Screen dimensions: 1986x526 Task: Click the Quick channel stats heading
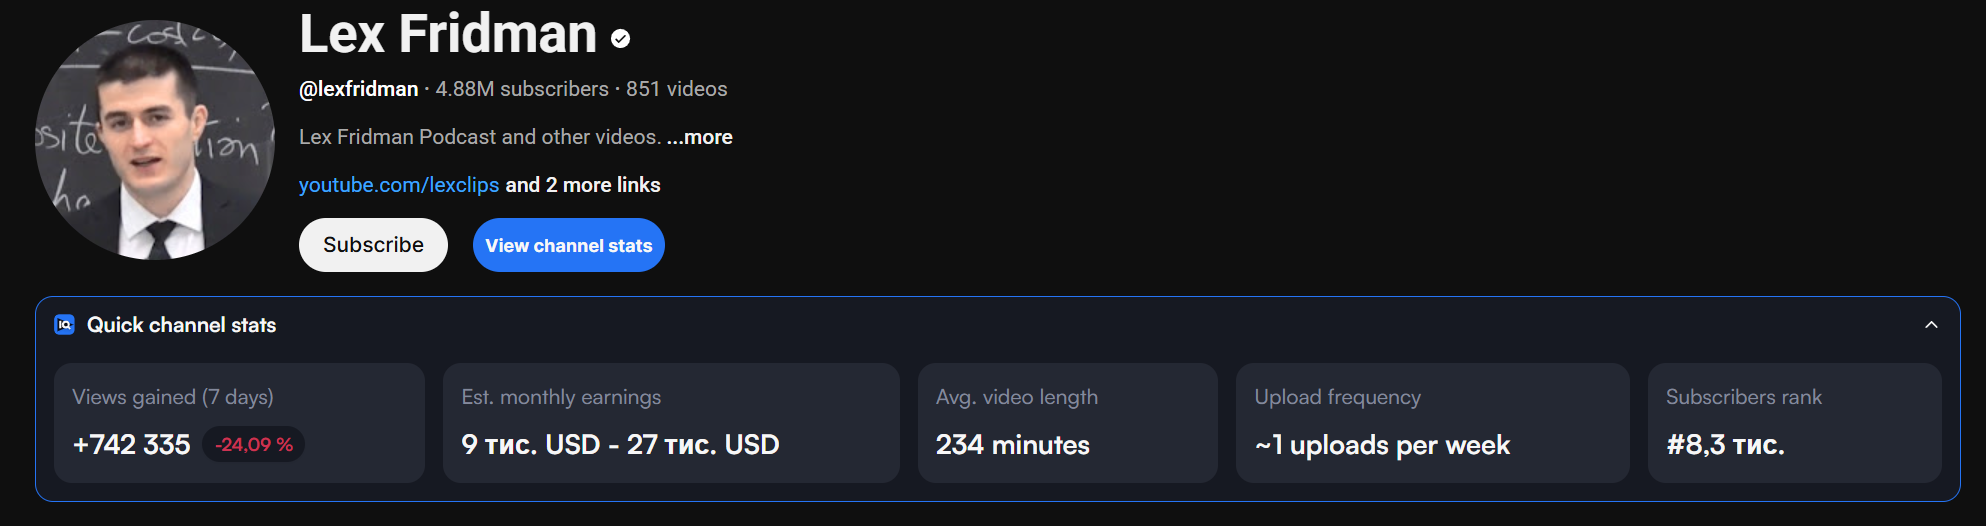pos(181,325)
